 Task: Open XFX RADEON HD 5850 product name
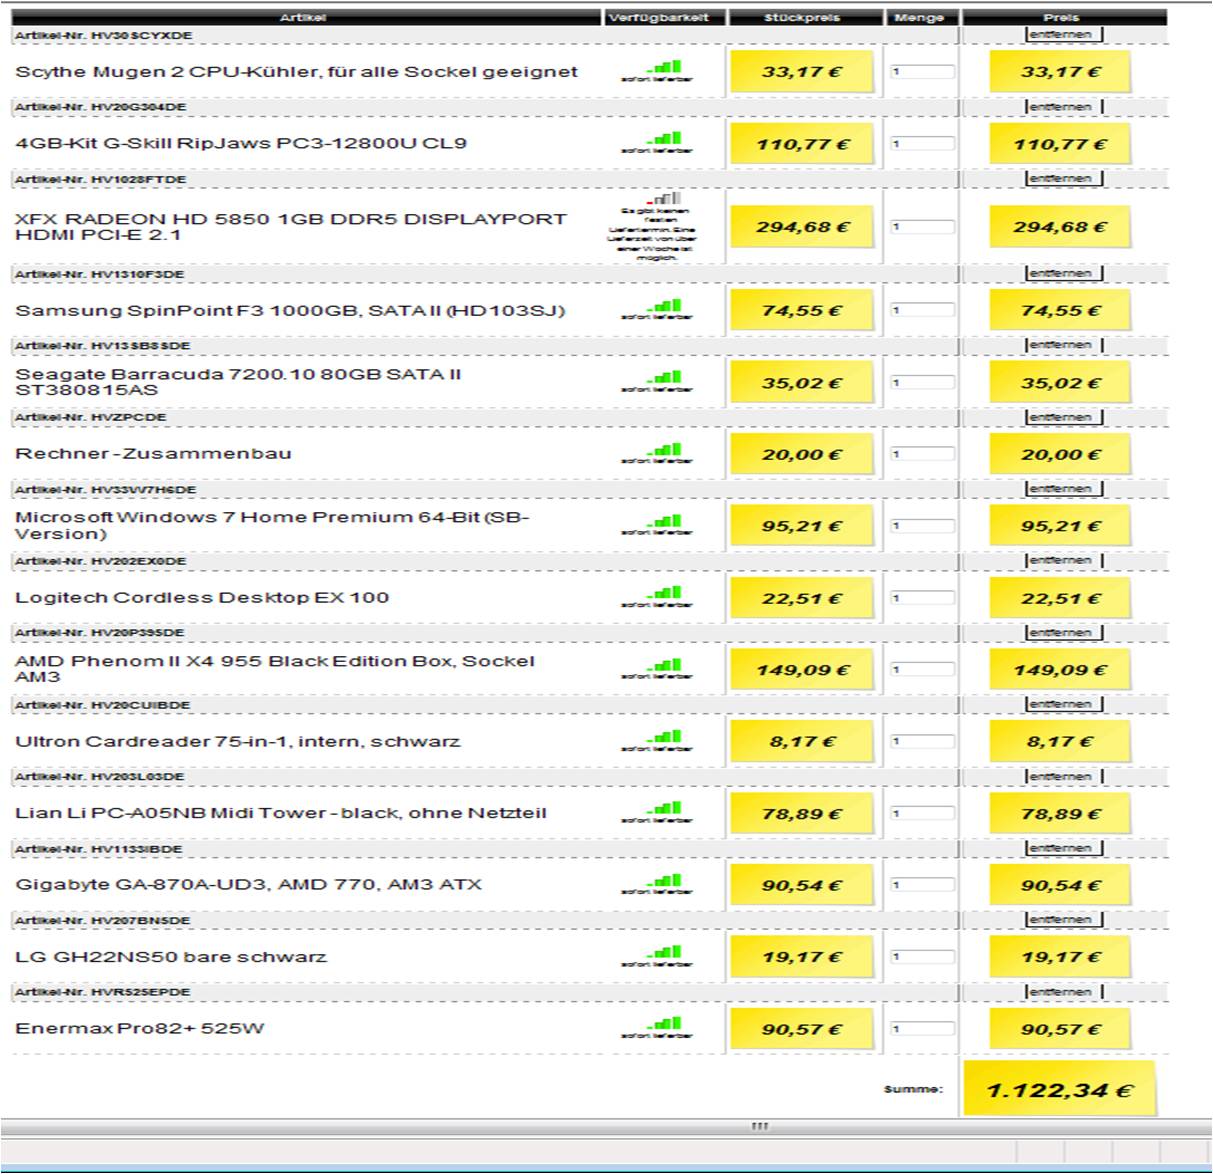[291, 226]
